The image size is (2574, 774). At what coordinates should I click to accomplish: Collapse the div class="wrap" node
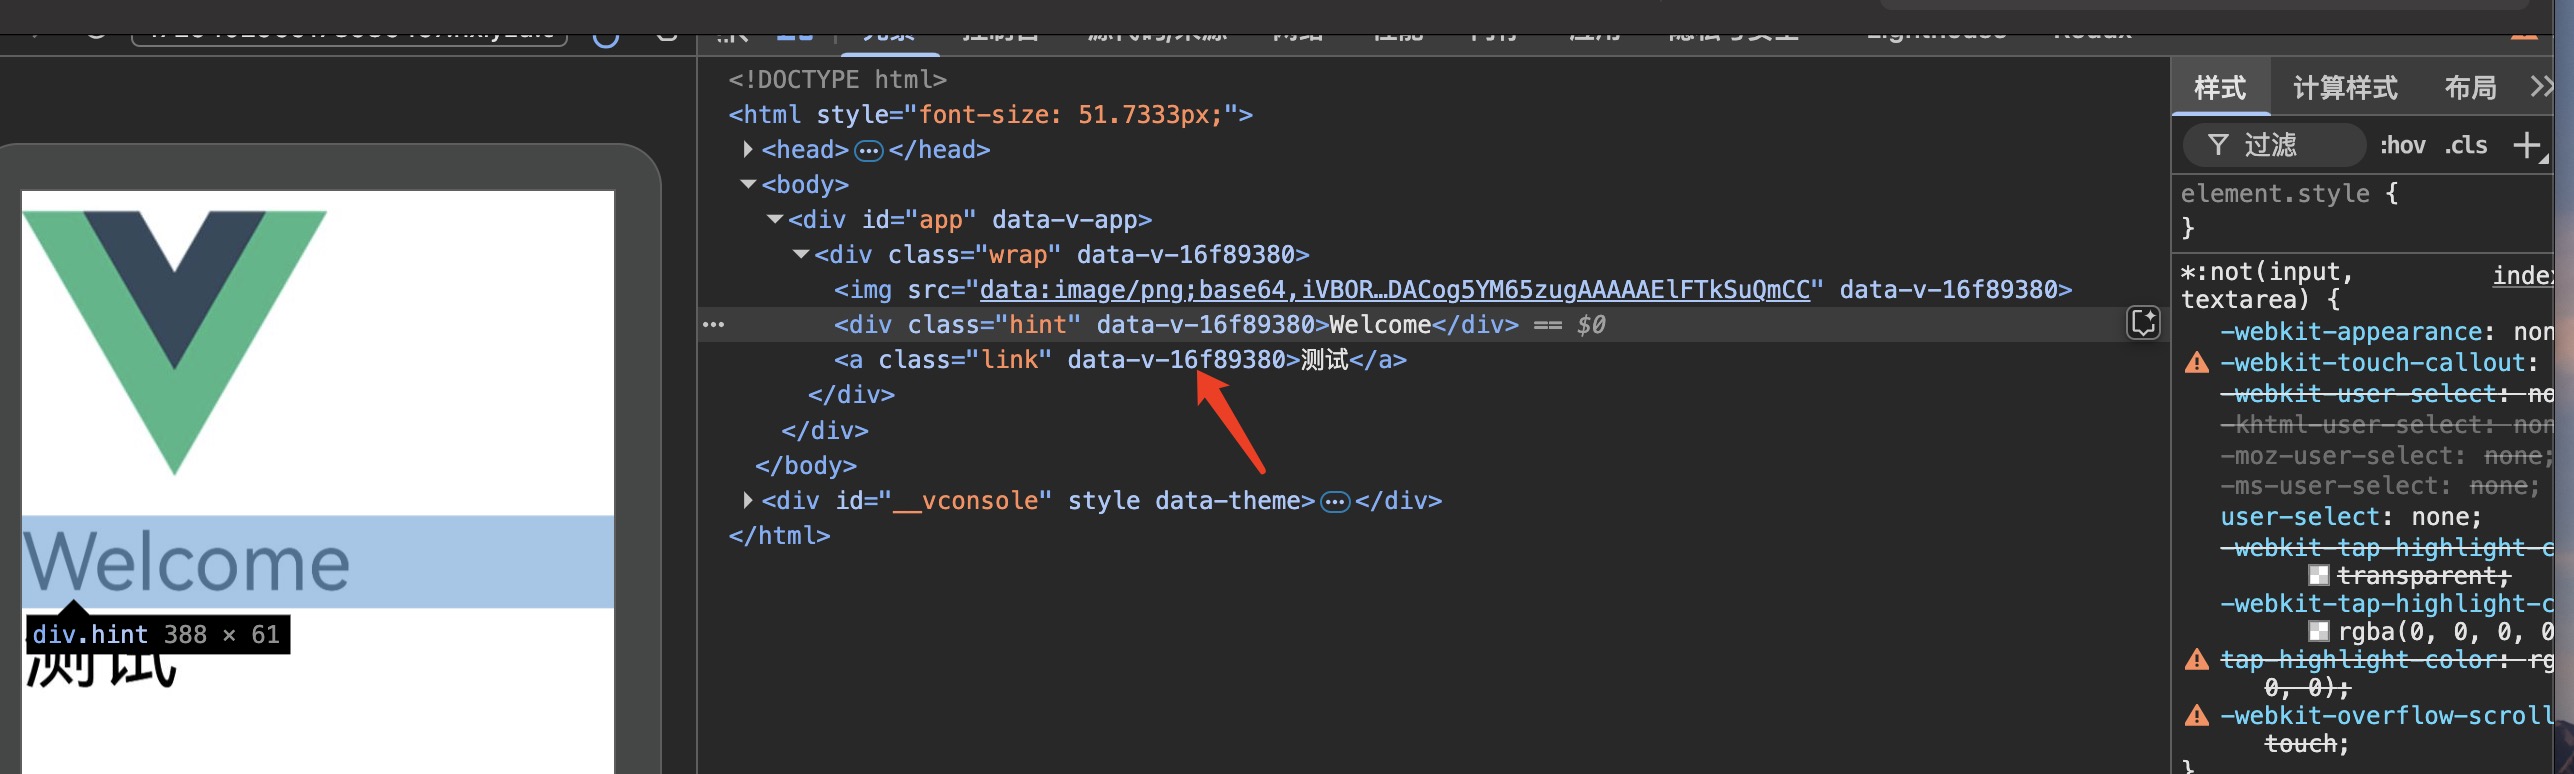(800, 254)
